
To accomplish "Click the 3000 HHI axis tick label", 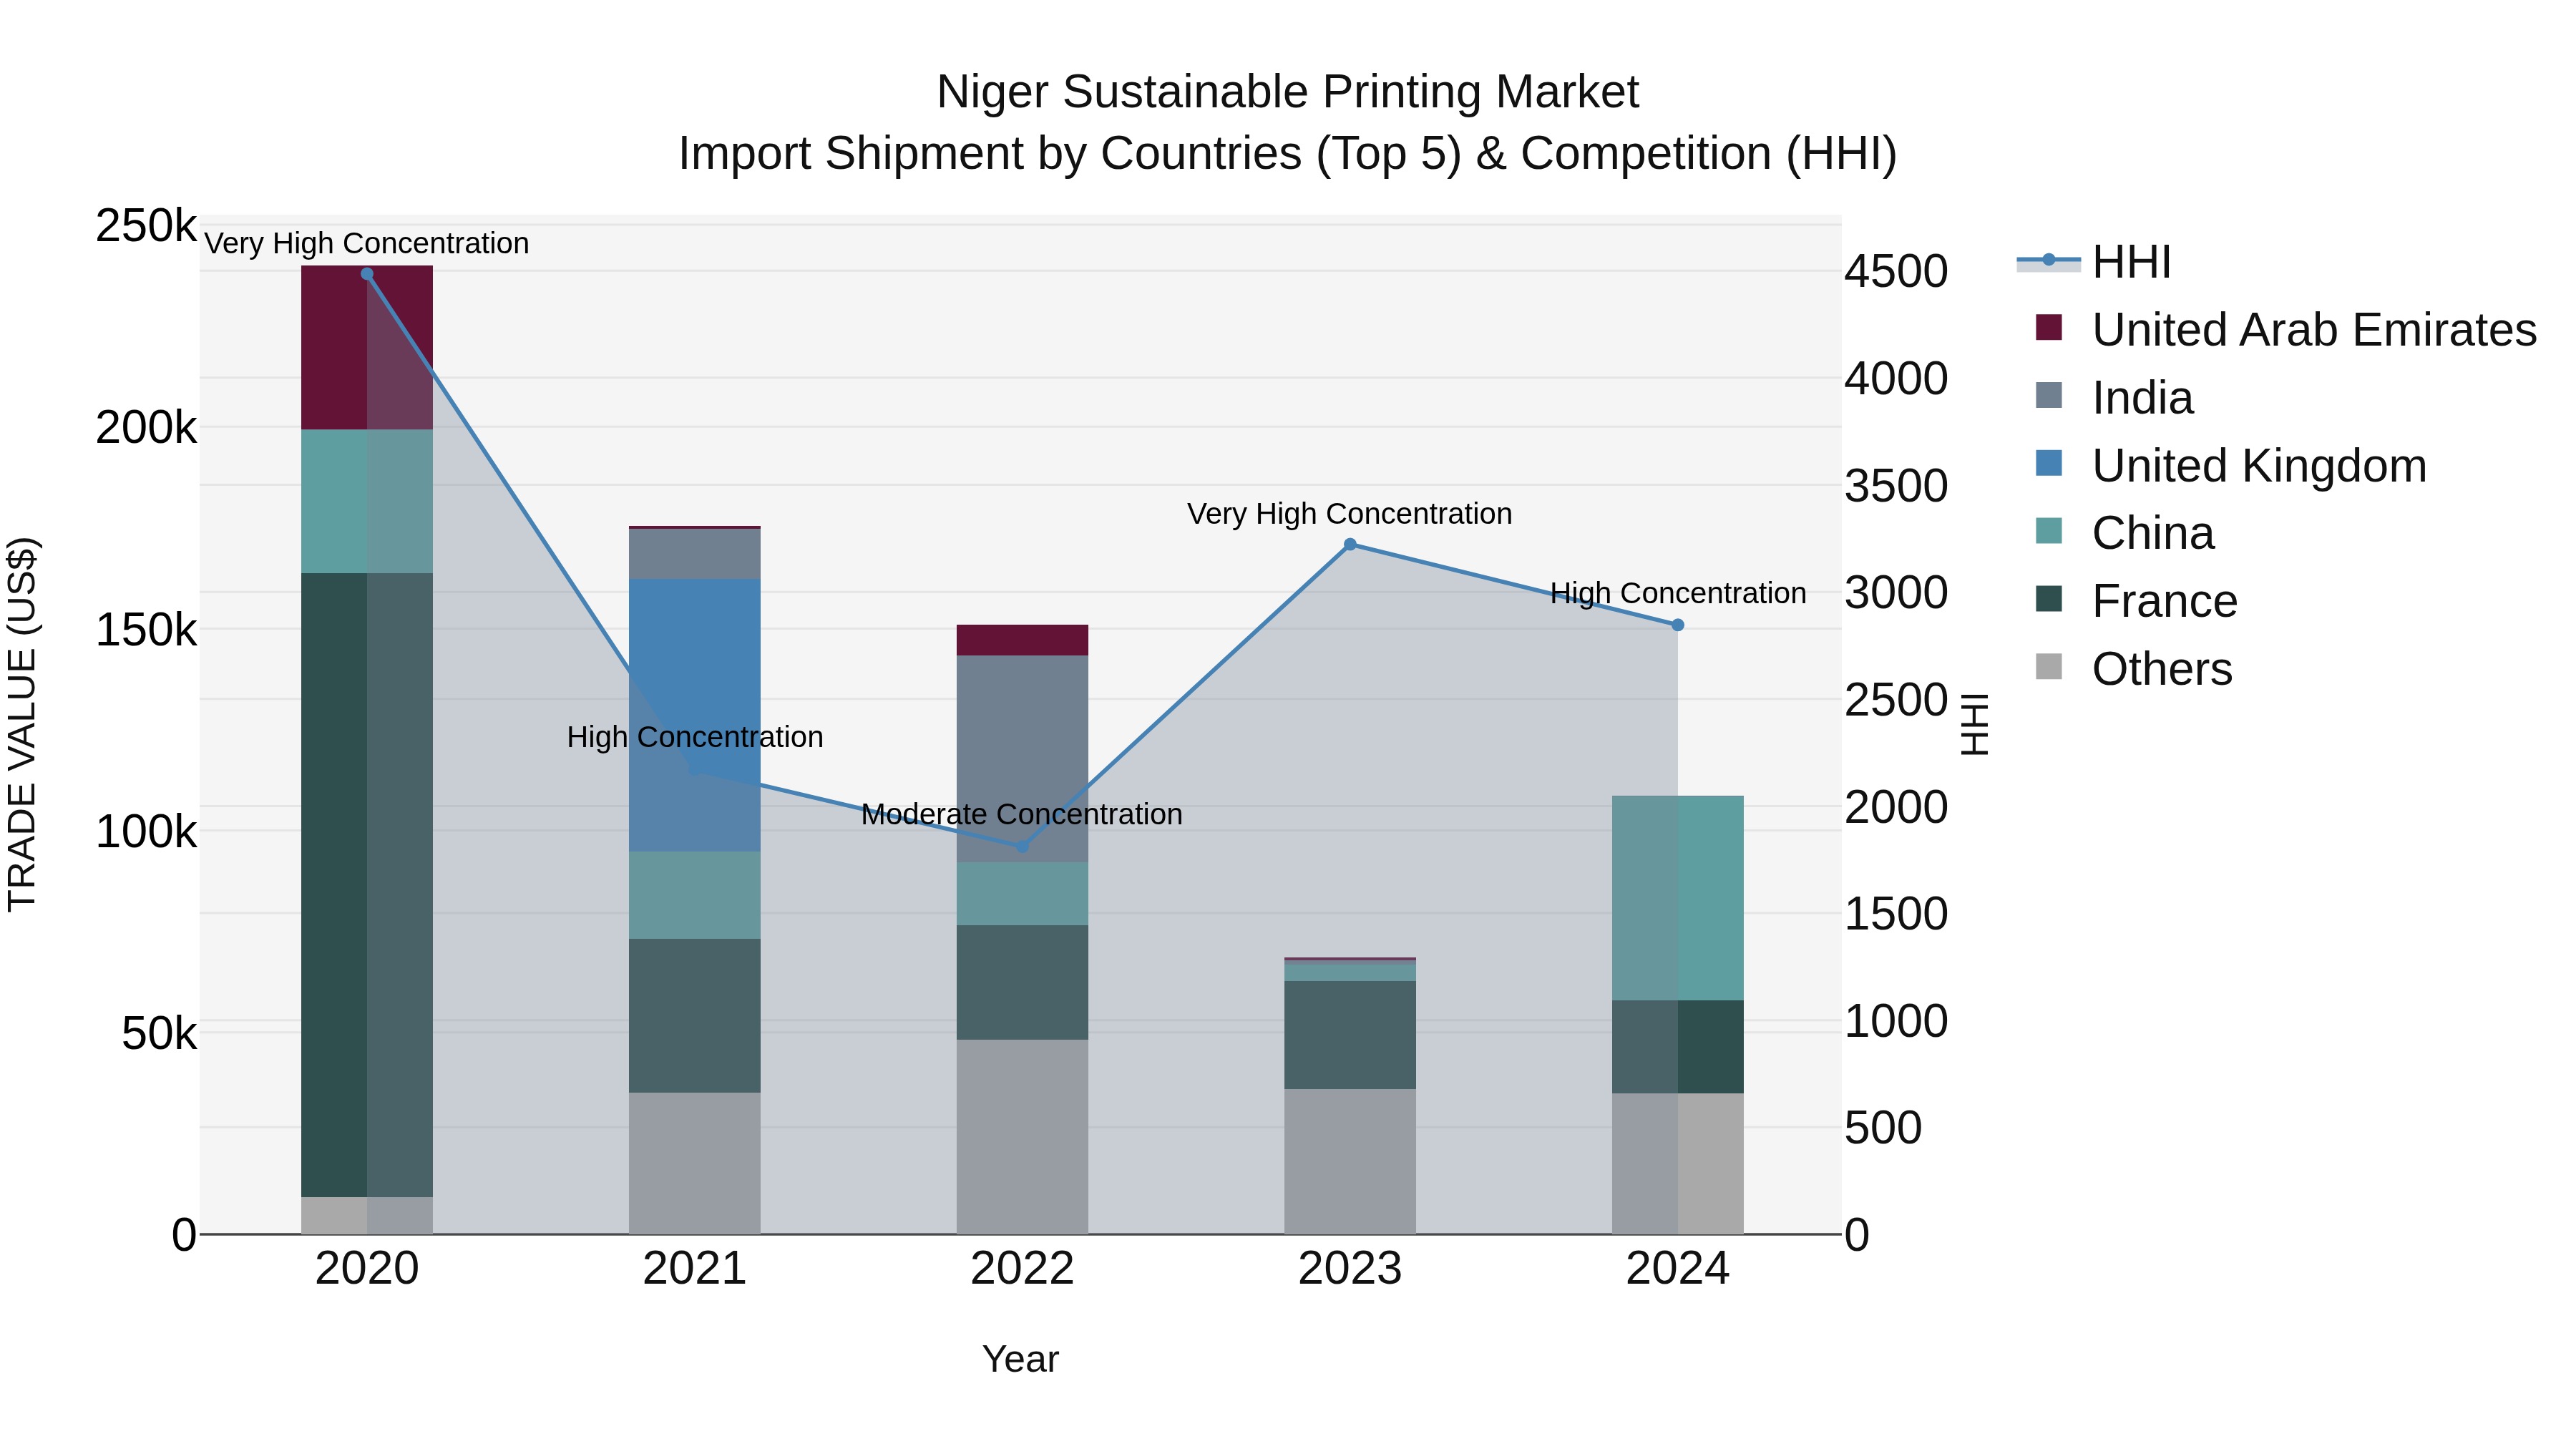I will point(1896,593).
